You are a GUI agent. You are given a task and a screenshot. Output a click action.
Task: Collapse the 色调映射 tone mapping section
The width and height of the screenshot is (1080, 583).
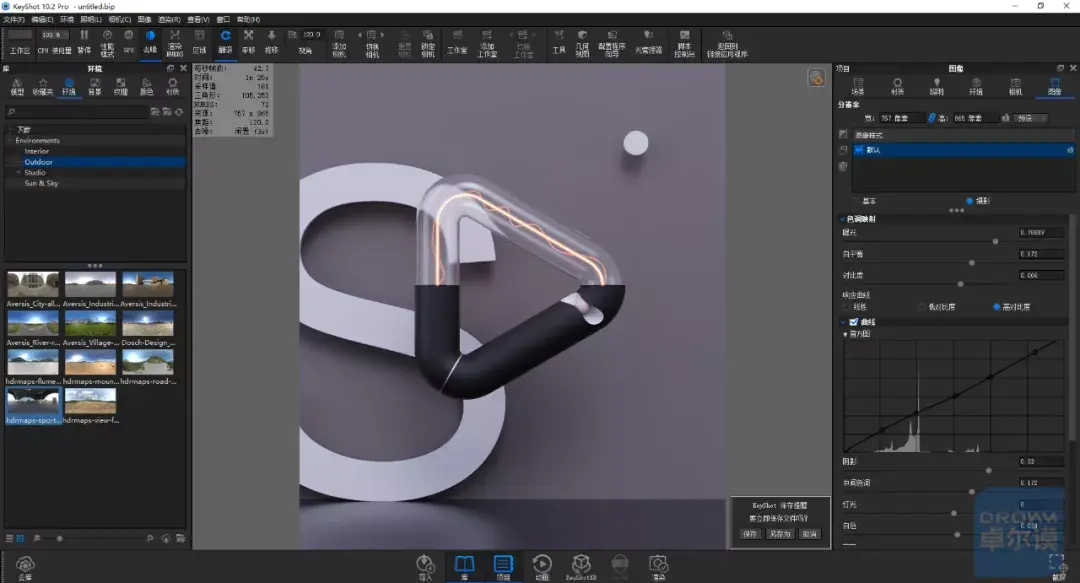pos(842,219)
